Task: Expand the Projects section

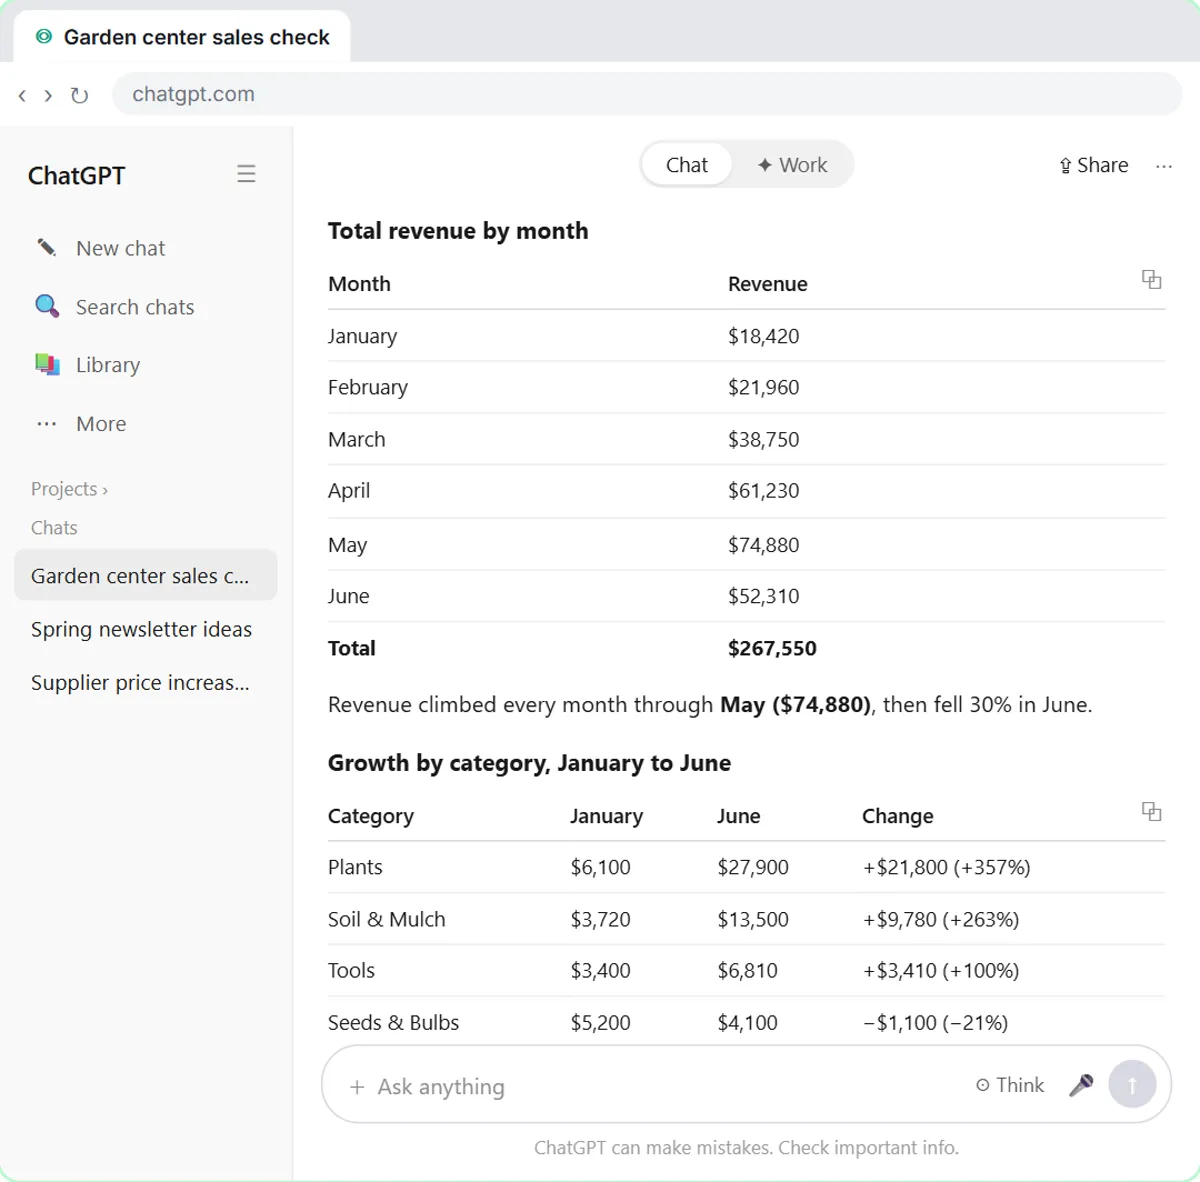Action: [69, 489]
